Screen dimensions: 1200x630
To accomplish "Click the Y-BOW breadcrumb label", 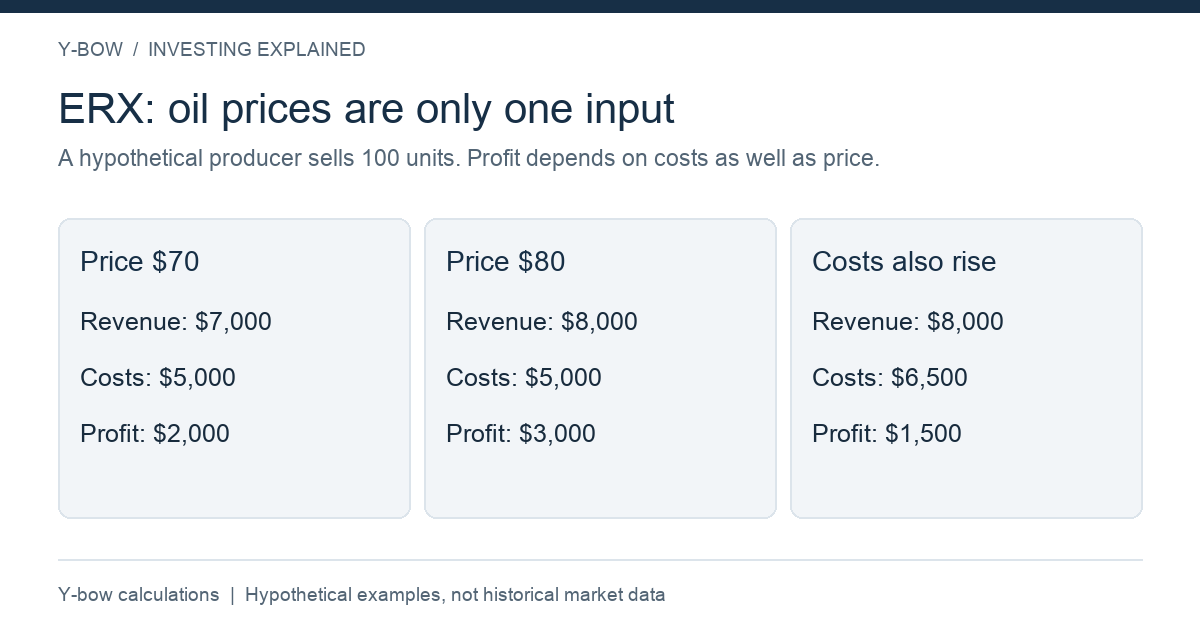I will tap(90, 49).
